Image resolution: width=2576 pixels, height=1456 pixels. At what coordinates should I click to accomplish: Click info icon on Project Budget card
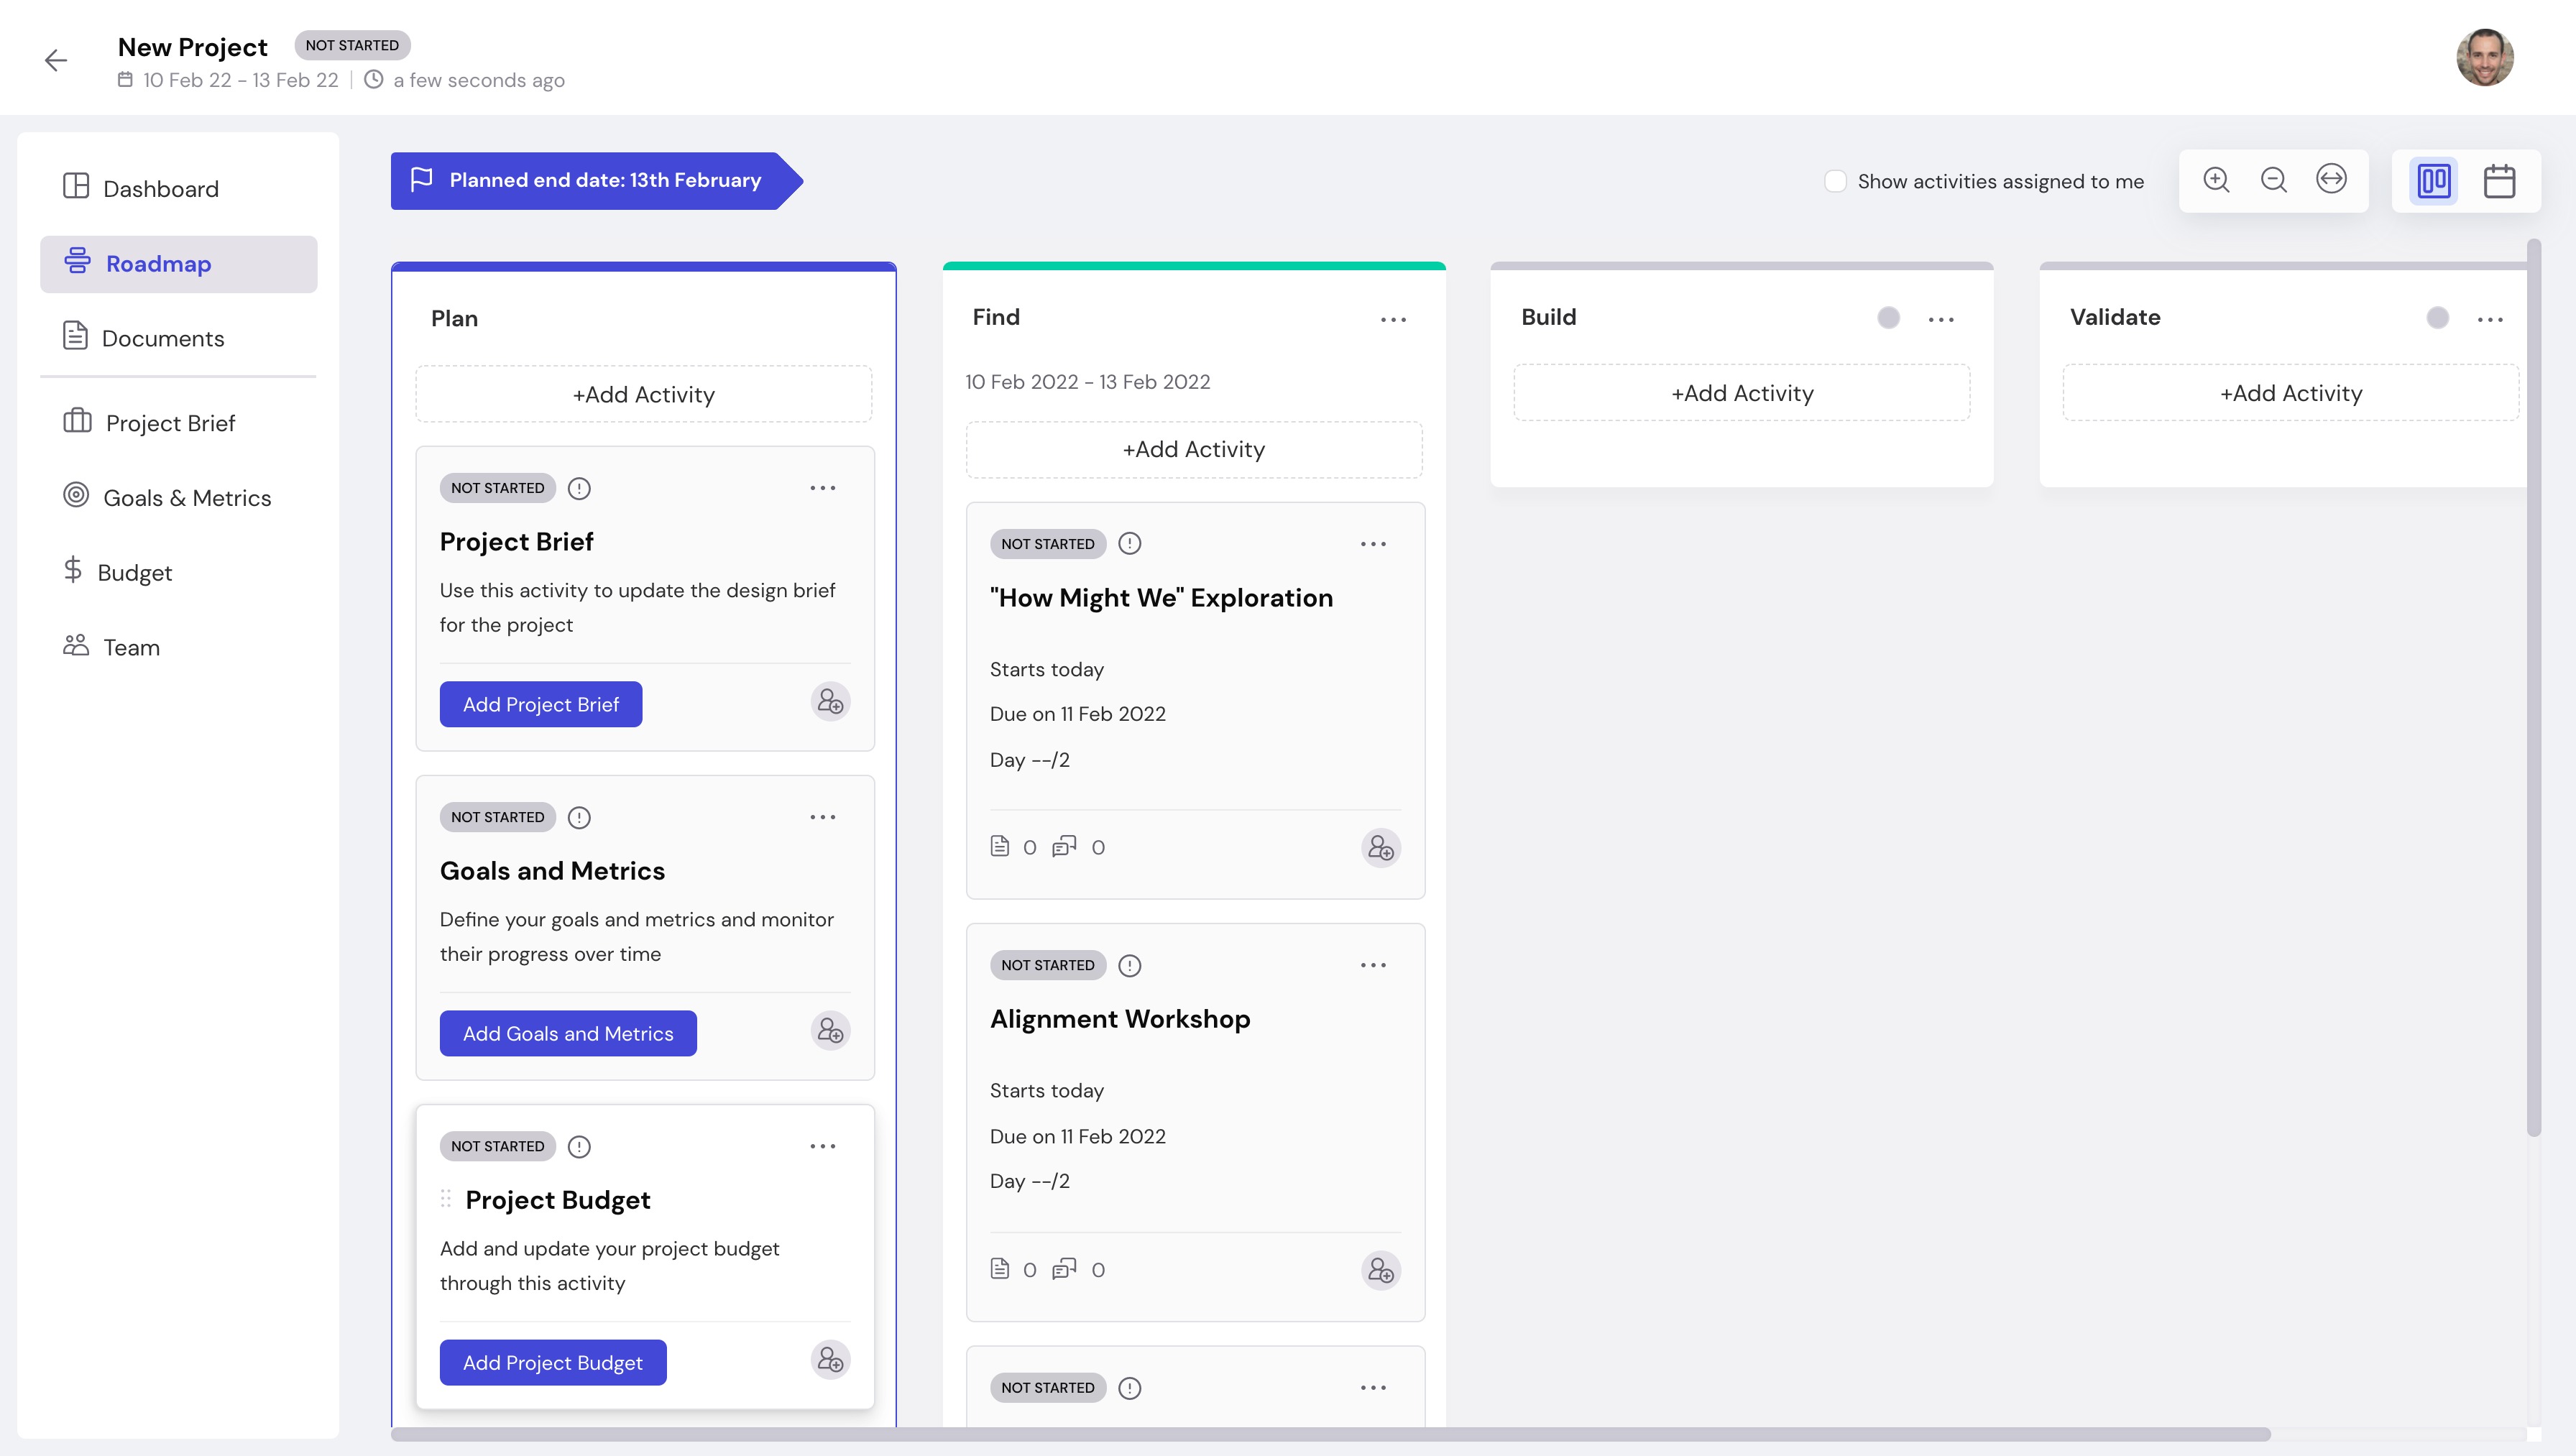579,1146
